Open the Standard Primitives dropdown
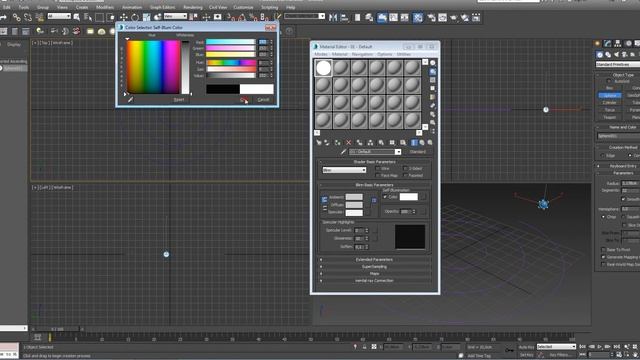 [618, 64]
